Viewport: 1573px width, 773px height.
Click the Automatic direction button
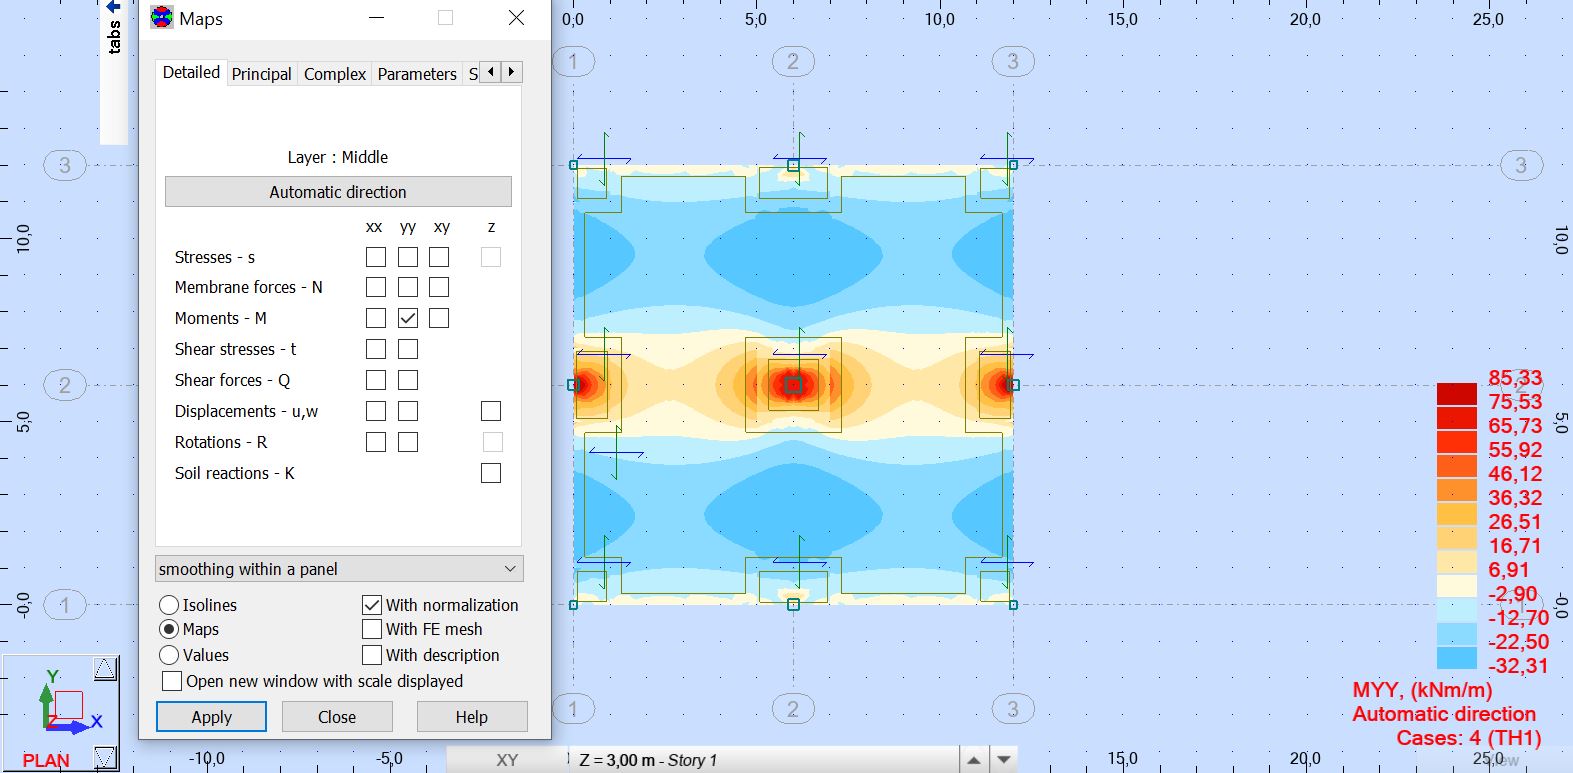click(x=338, y=192)
